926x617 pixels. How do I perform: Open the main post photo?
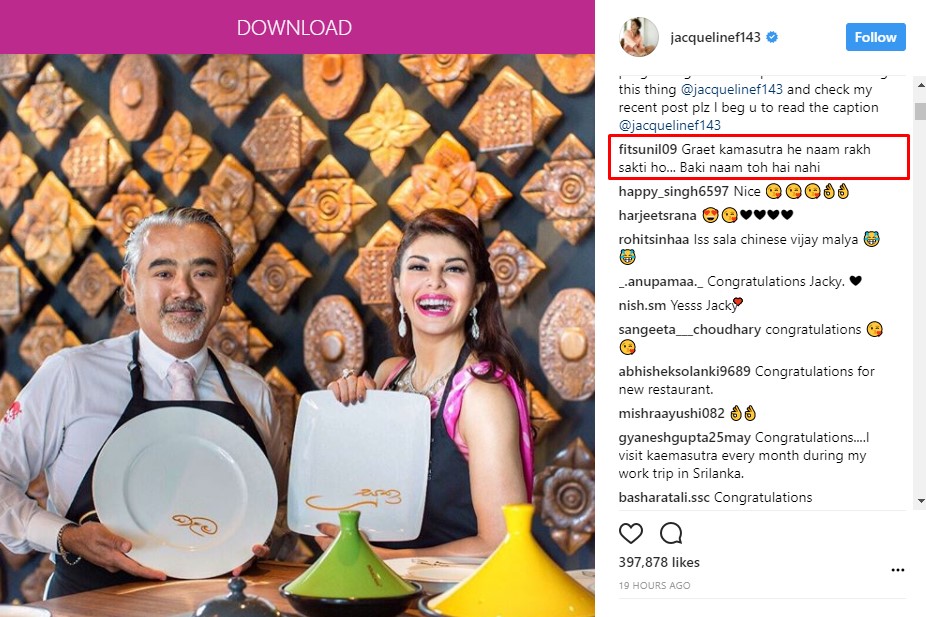297,335
